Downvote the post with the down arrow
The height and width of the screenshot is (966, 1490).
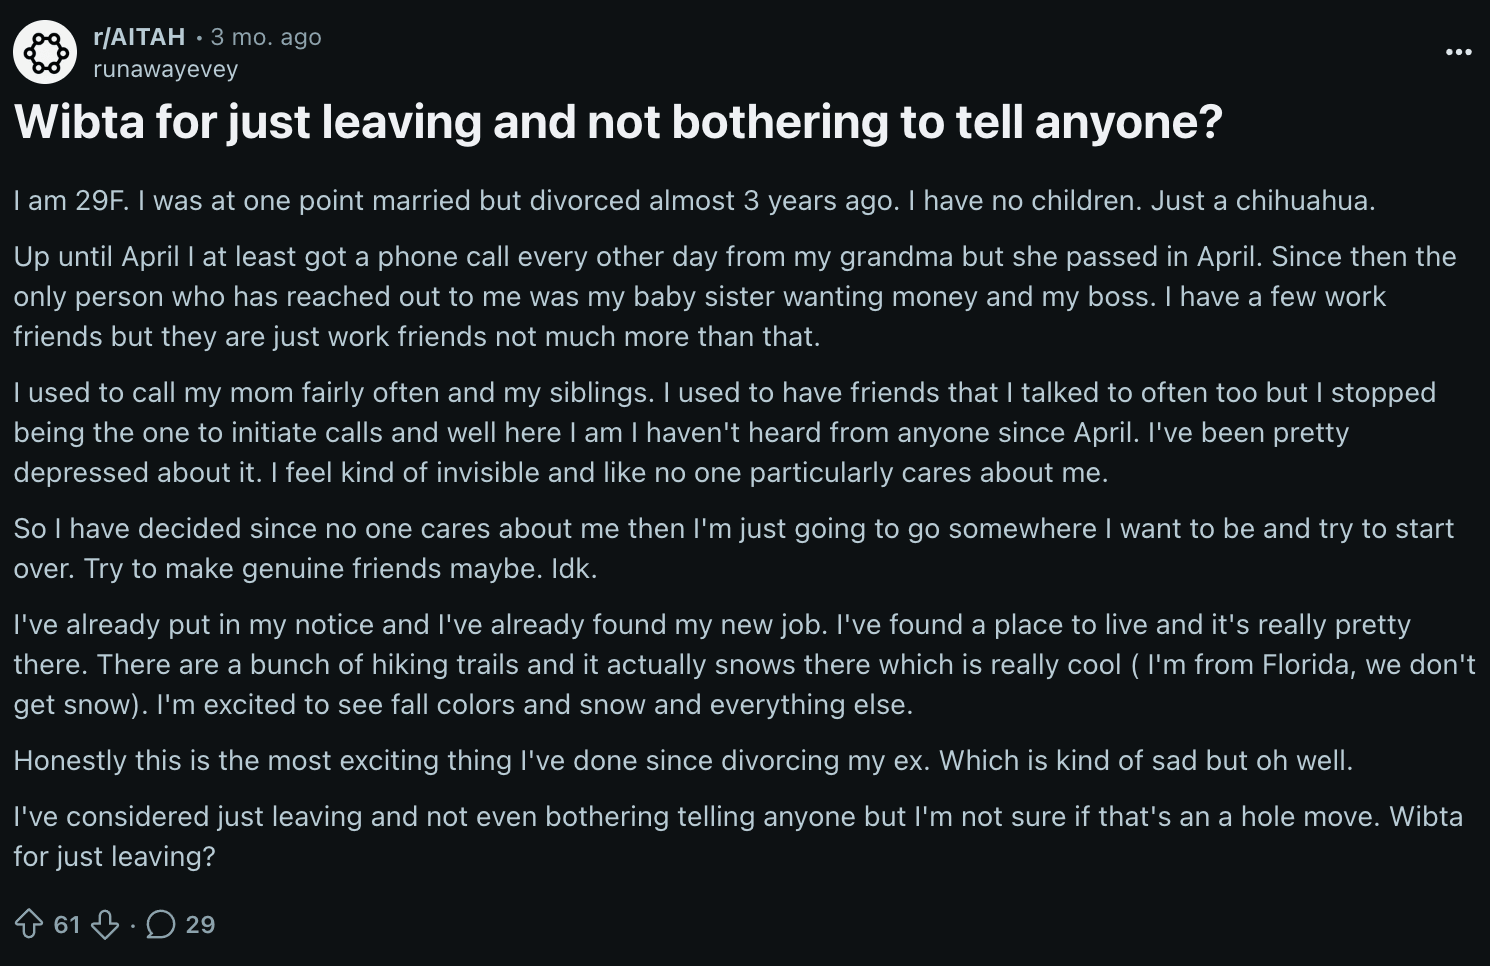point(105,924)
